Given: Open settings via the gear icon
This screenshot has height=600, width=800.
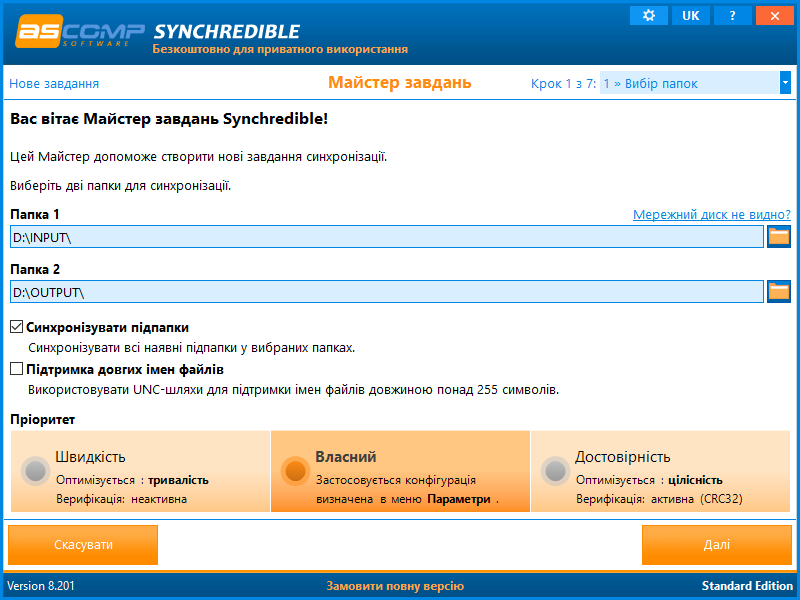Looking at the screenshot, I should pyautogui.click(x=648, y=15).
